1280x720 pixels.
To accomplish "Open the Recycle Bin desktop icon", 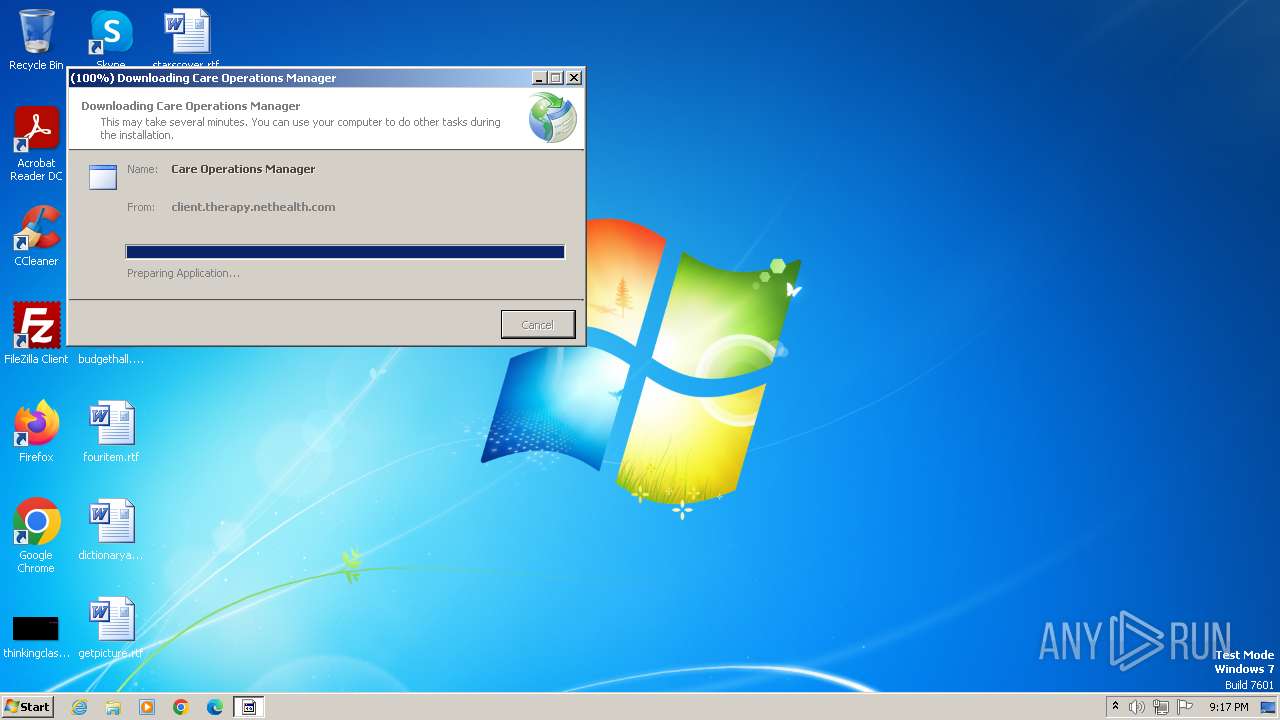I will tap(36, 40).
